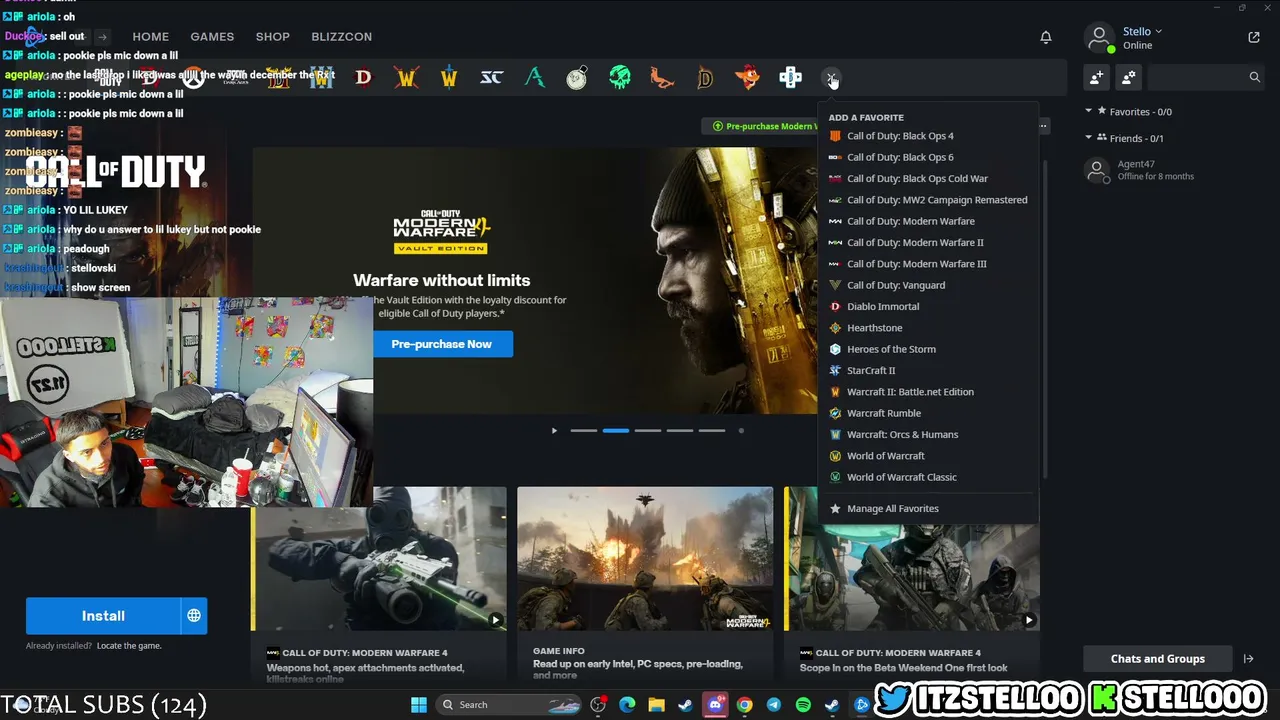Open Chats and Groups
The height and width of the screenshot is (720, 1280).
pos(1158,659)
